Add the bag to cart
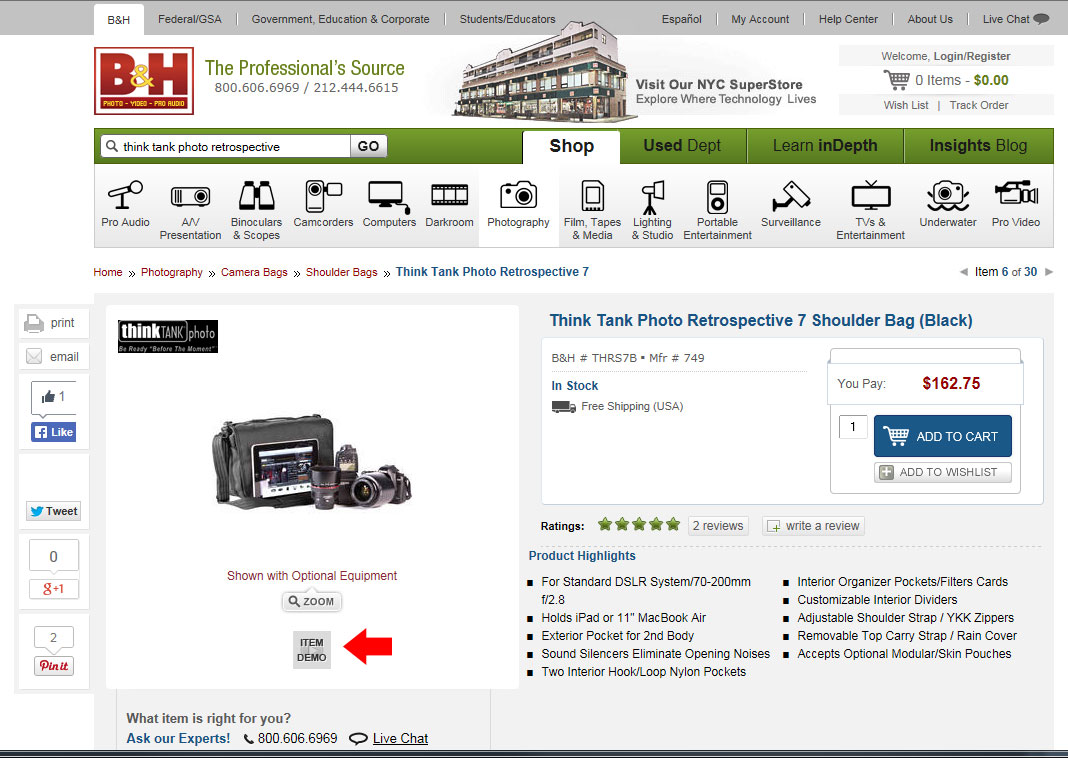Viewport: 1068px width, 758px height. pyautogui.click(x=943, y=436)
